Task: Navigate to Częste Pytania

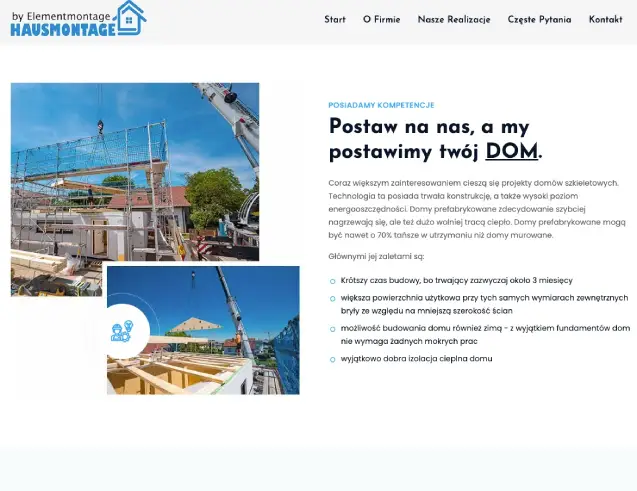Action: coord(539,19)
